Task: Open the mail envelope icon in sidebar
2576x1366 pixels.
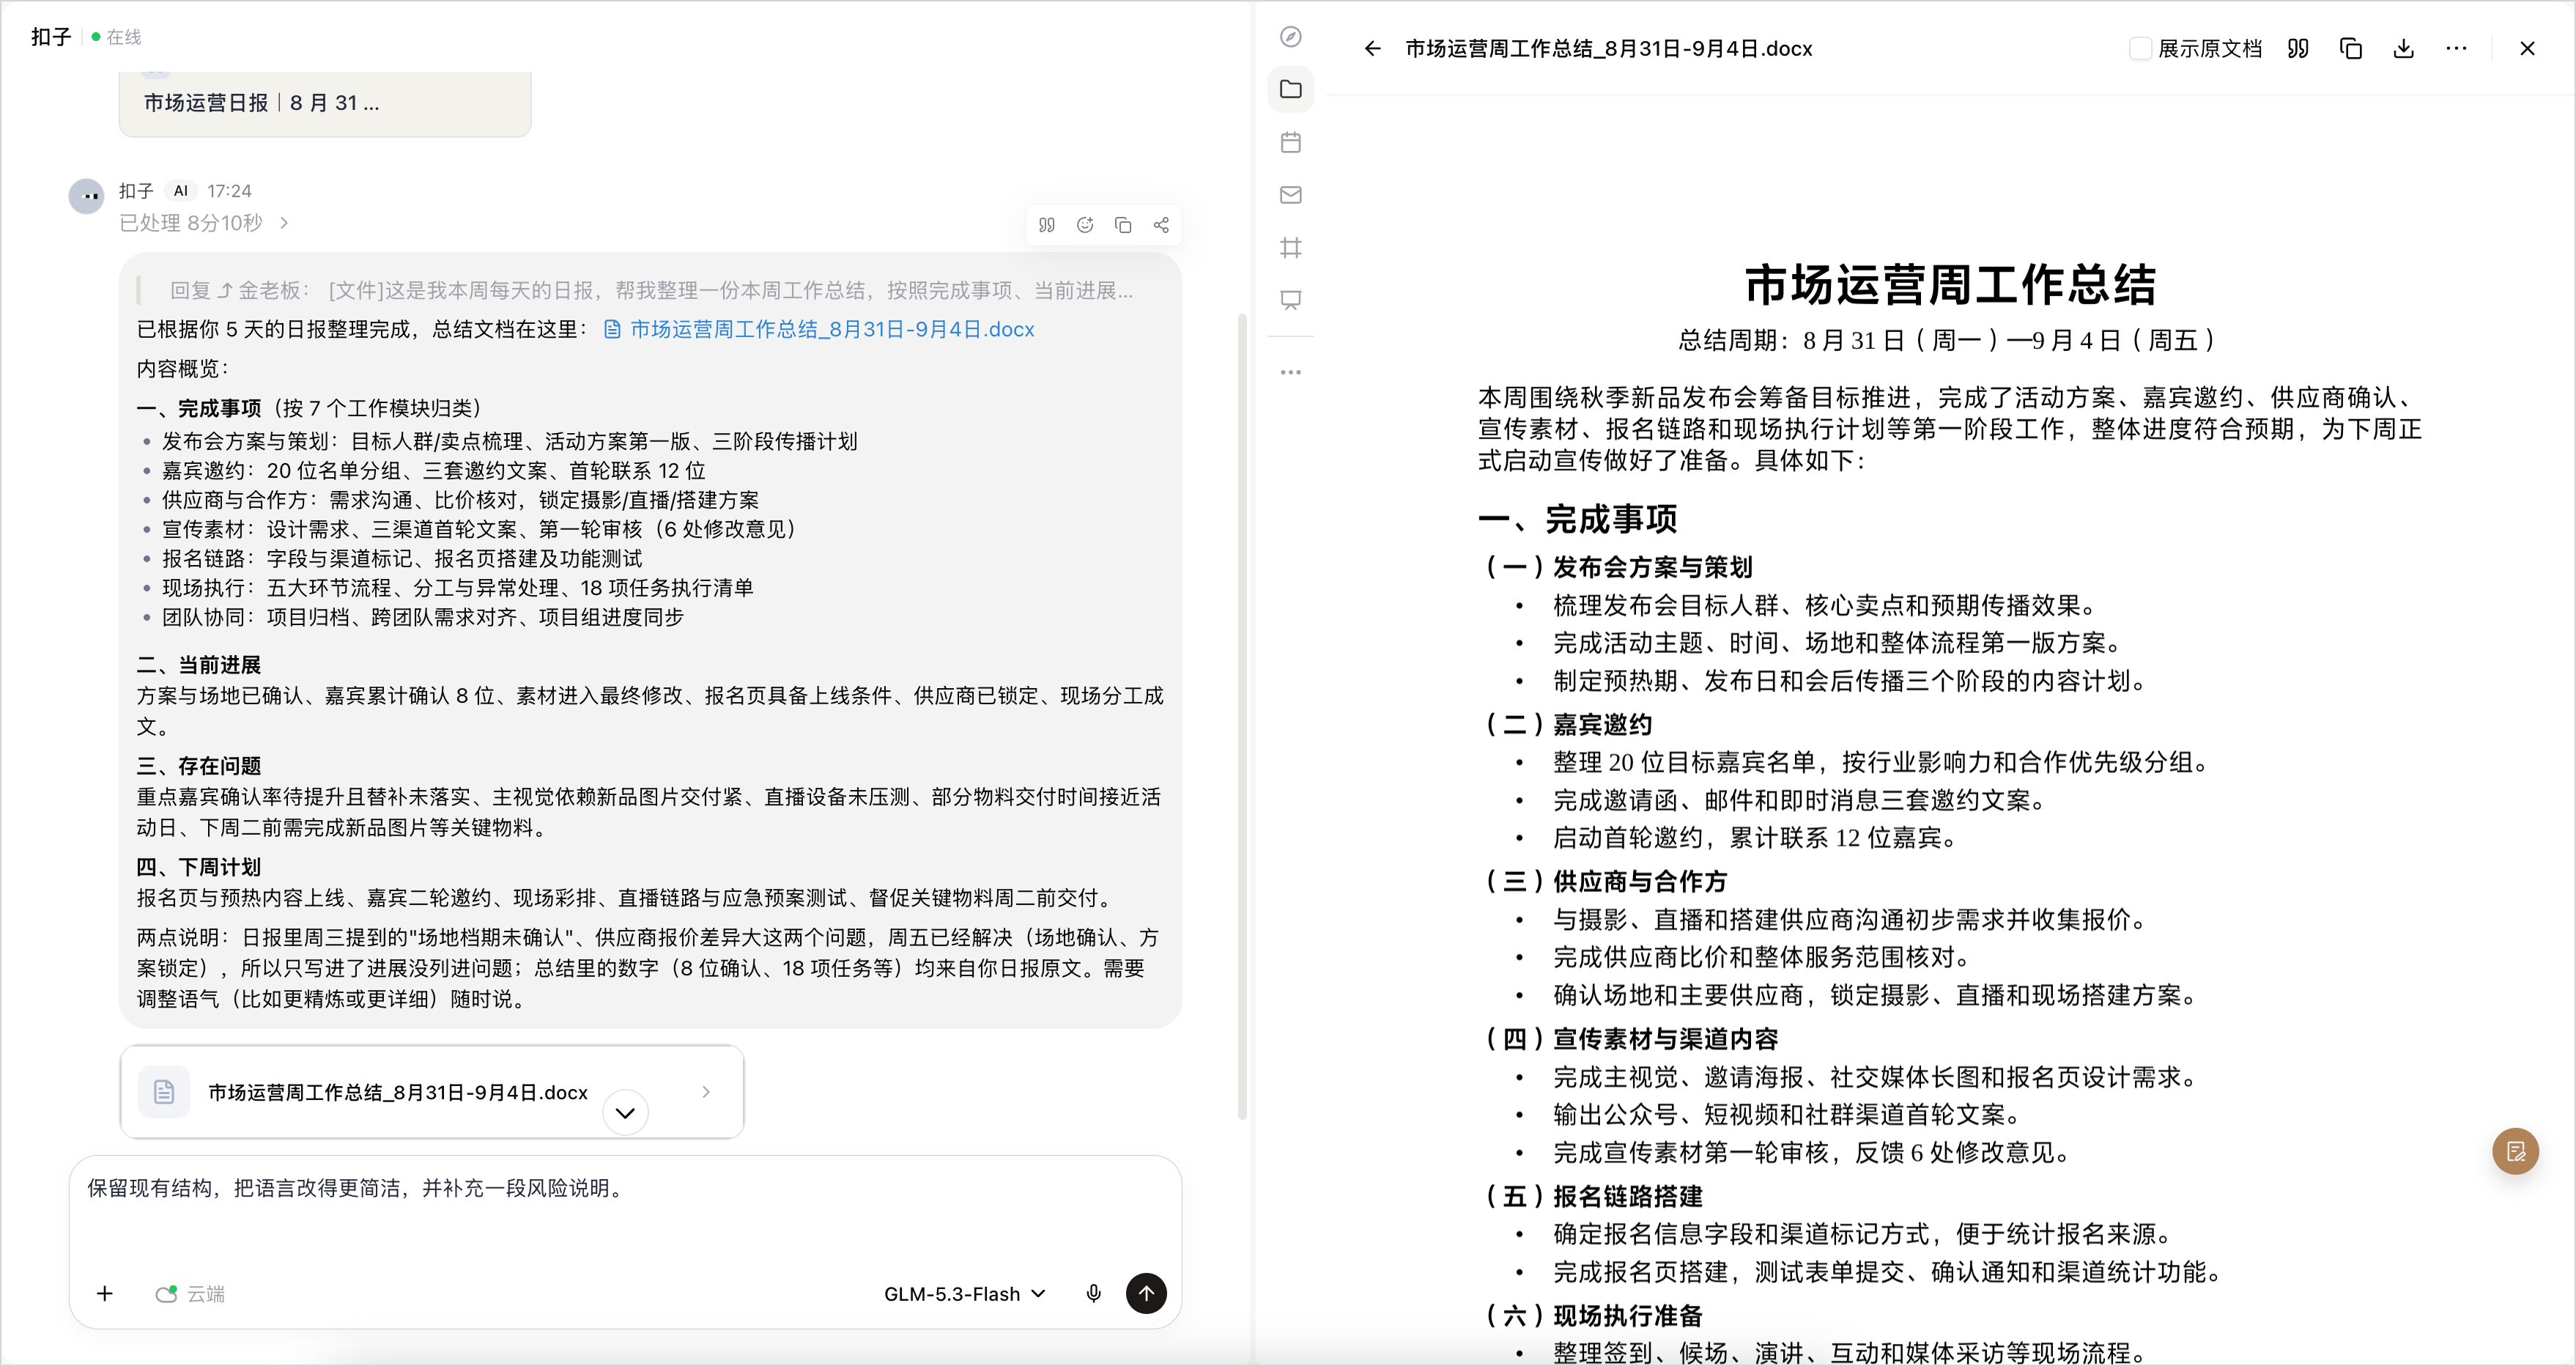Action: (1291, 195)
